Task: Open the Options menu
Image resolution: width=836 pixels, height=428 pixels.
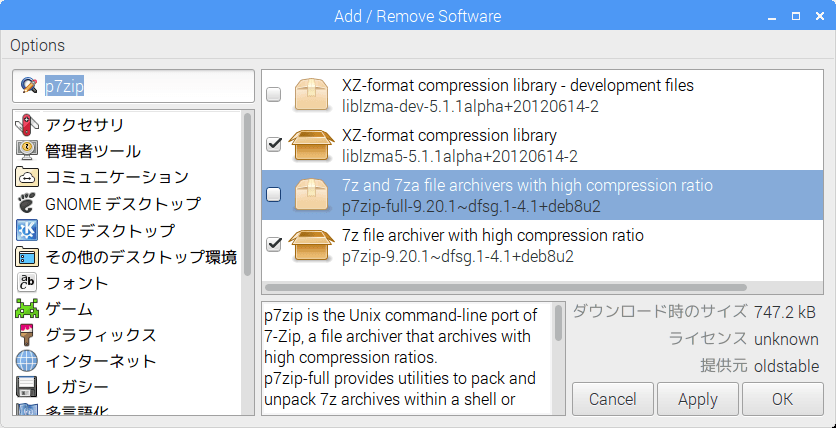Action: [x=37, y=45]
